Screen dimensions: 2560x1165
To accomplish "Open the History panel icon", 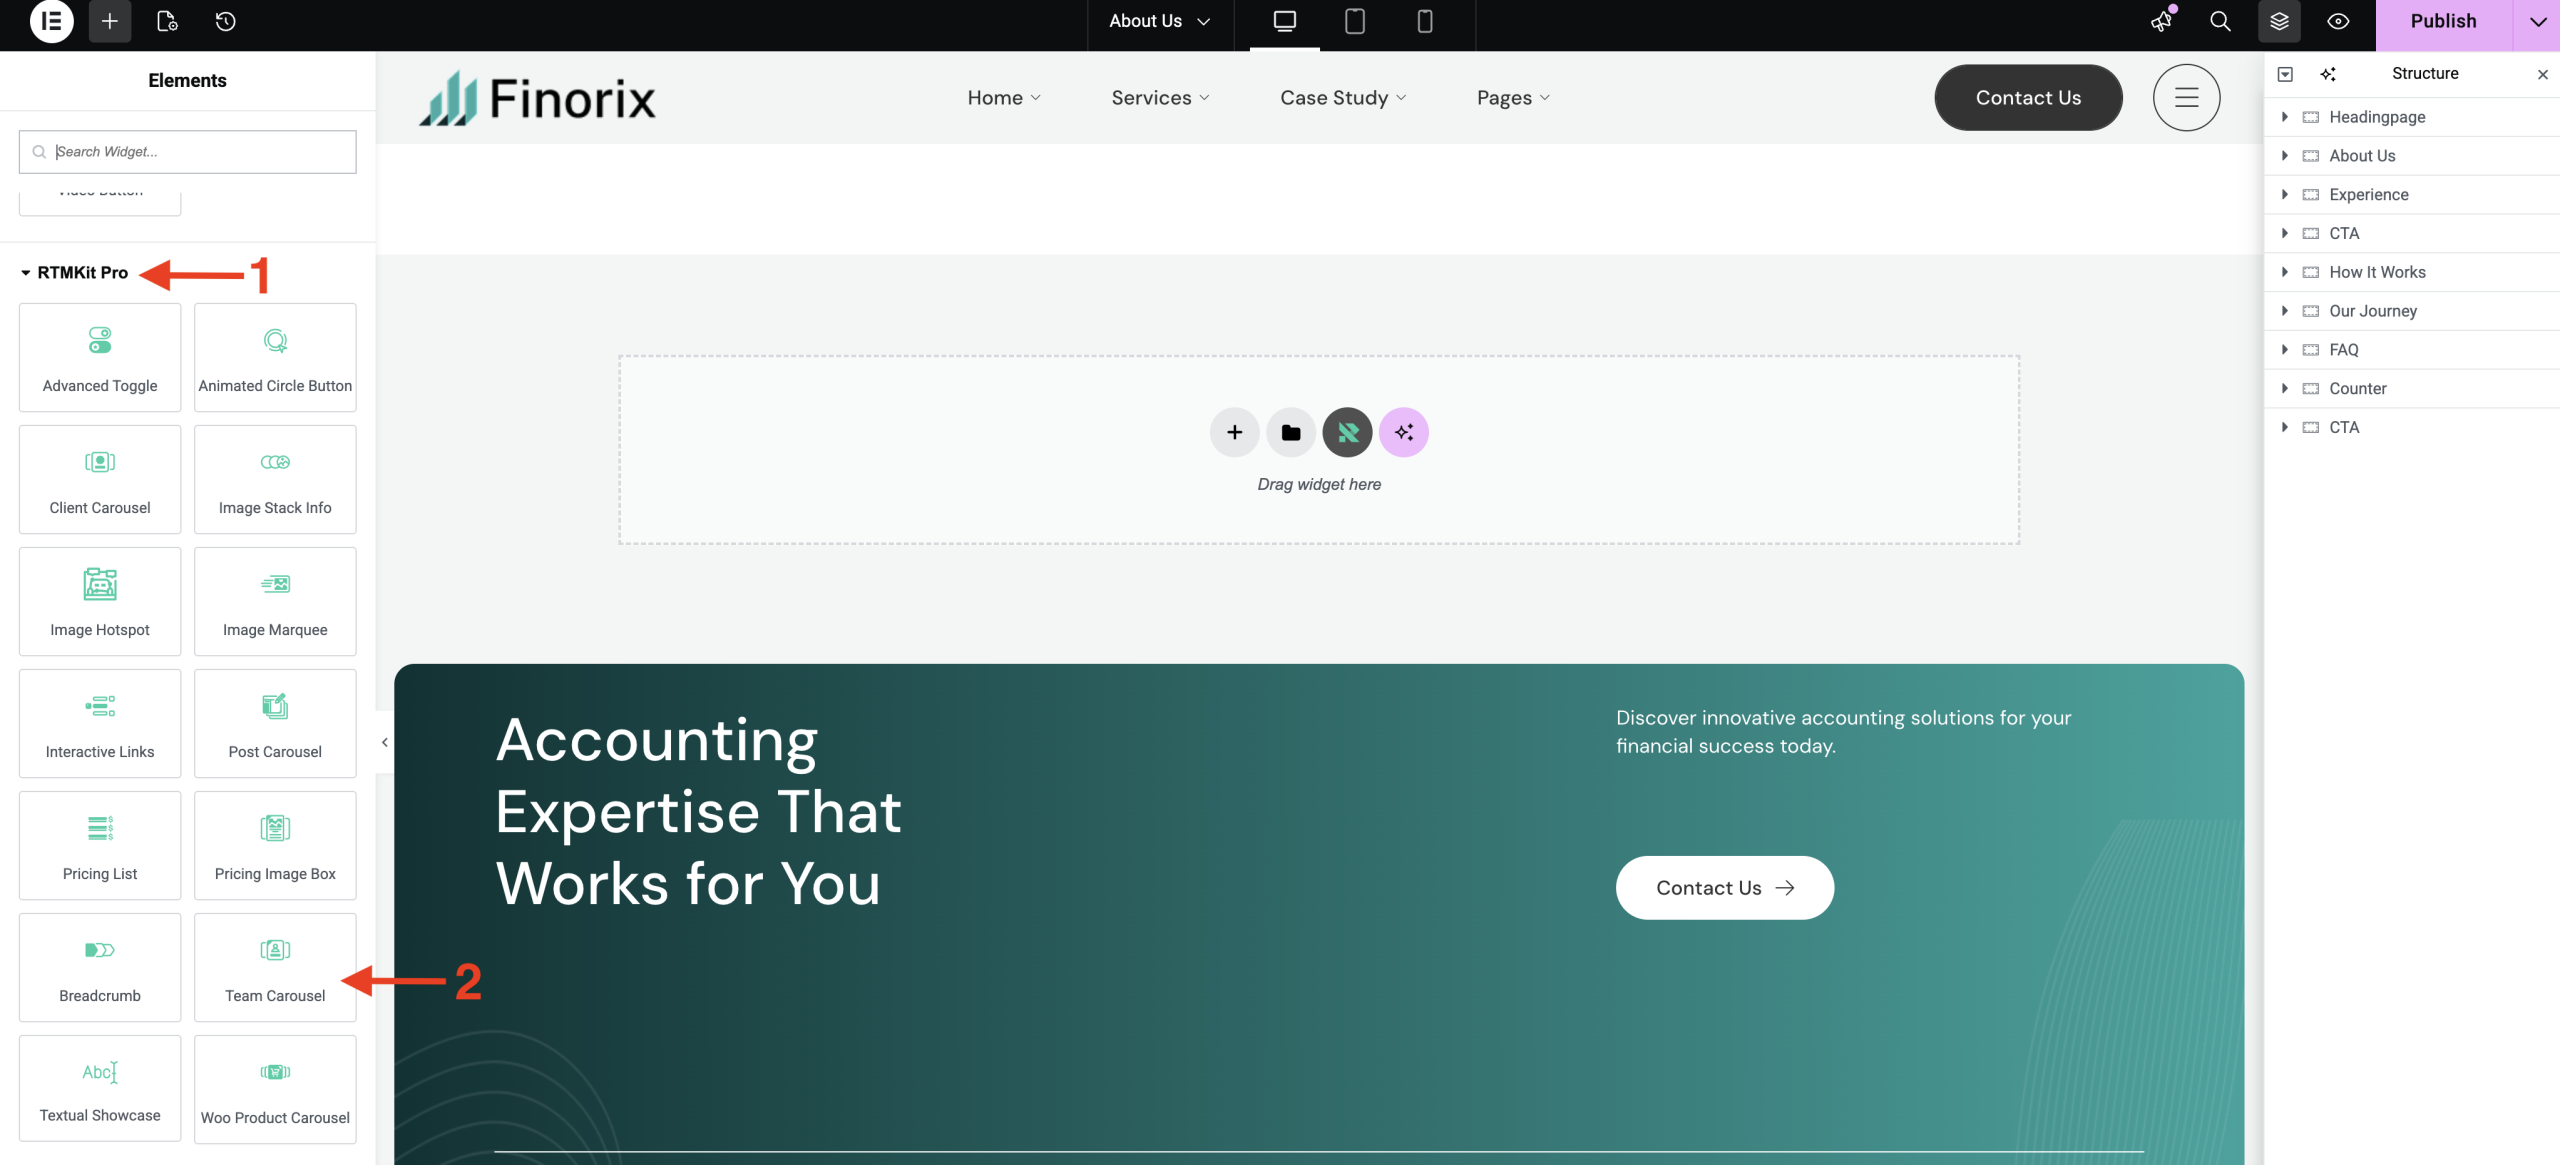I will (226, 21).
